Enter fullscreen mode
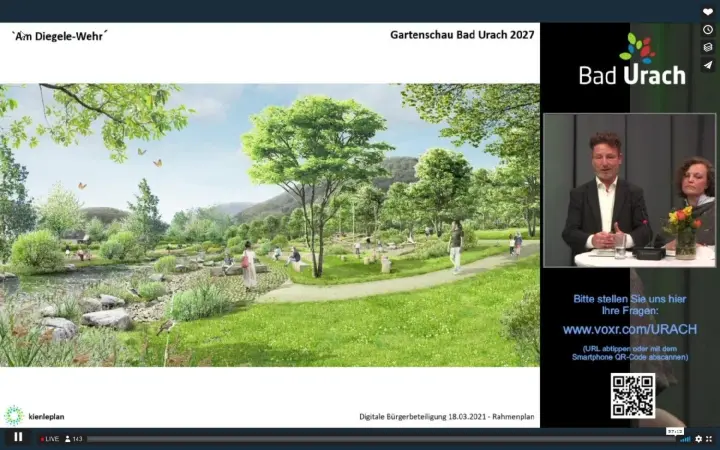 coord(711,439)
